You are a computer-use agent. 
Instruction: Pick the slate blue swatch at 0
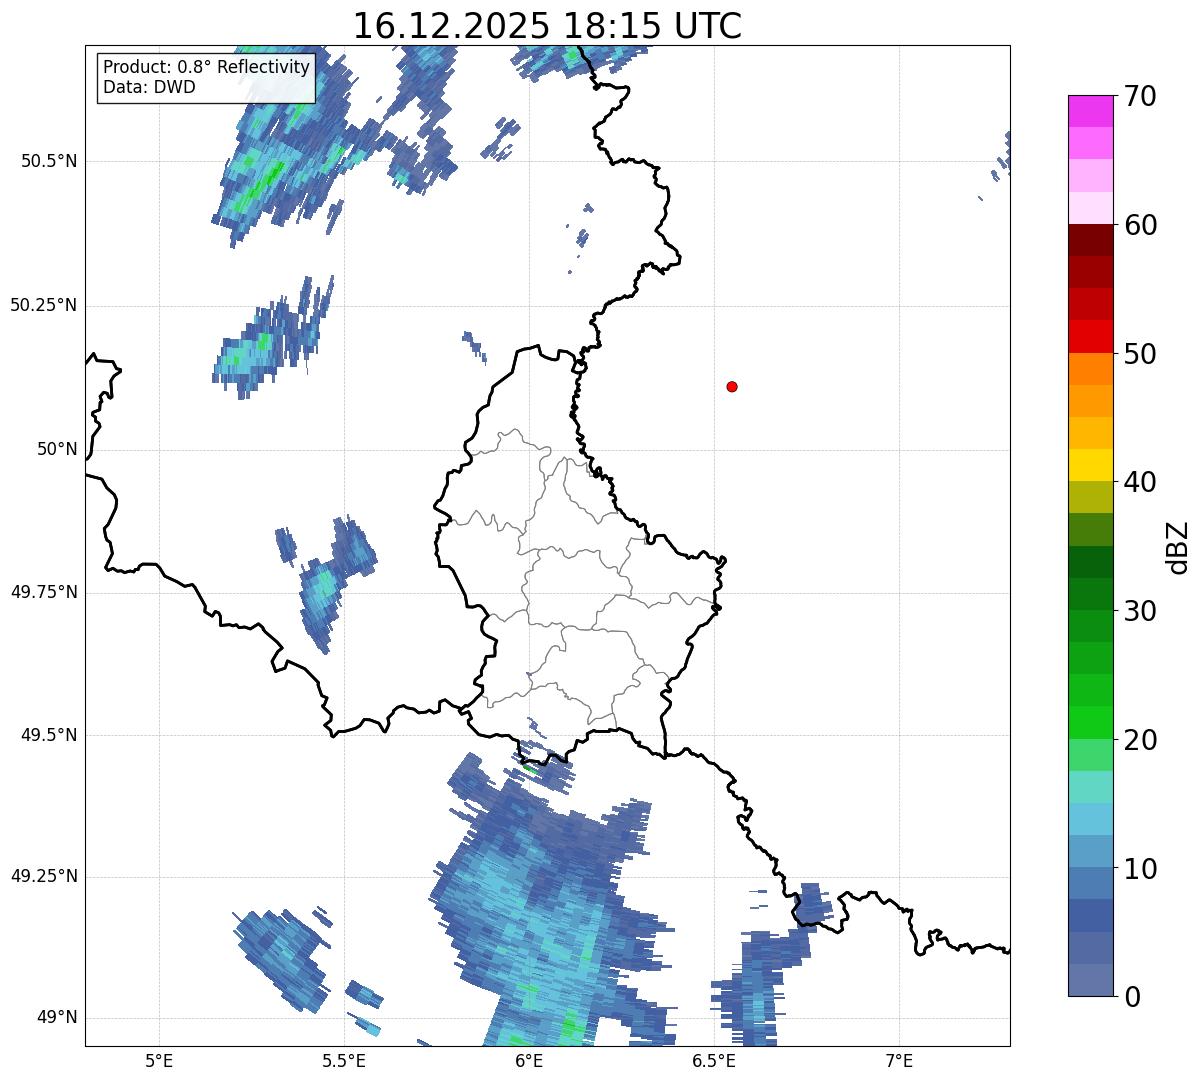point(1090,980)
